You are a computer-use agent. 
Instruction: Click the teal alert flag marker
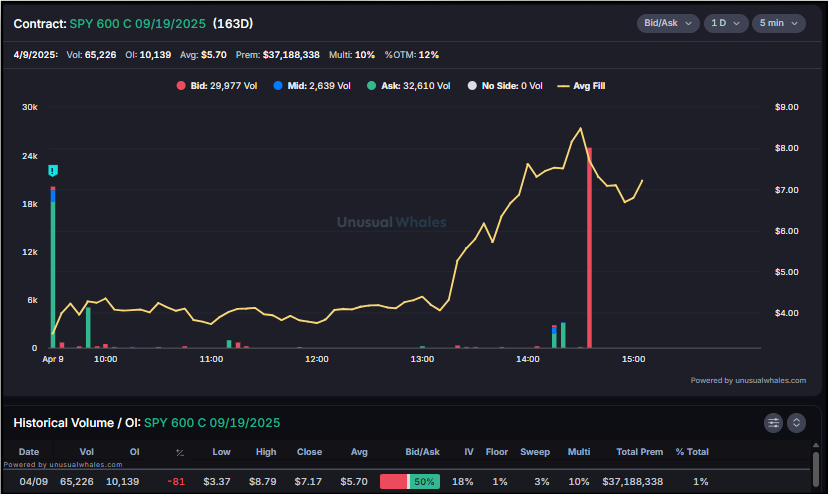(x=53, y=171)
